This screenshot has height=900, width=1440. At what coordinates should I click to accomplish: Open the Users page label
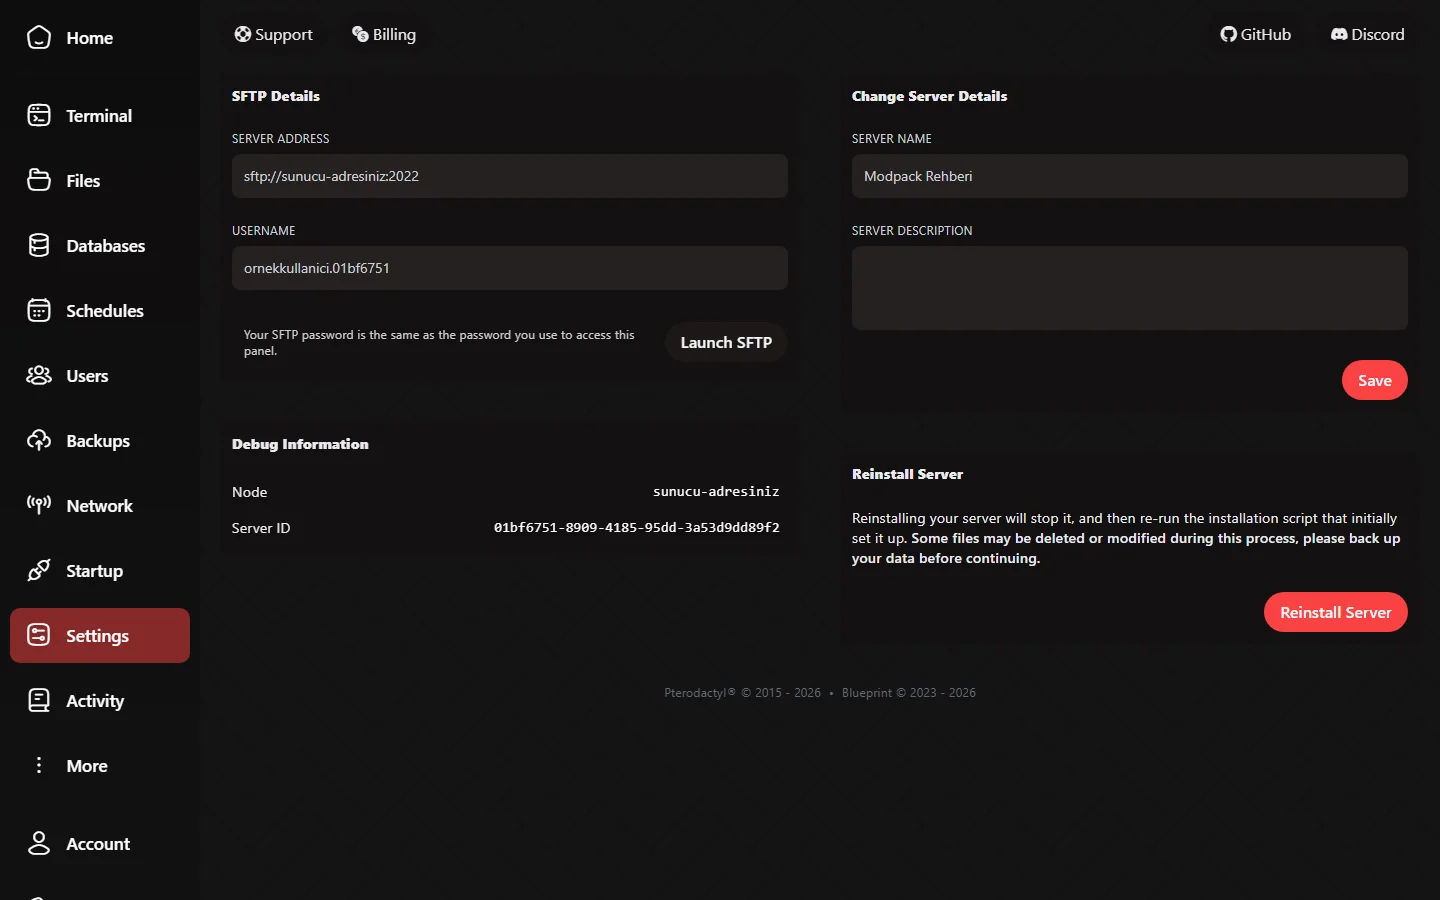point(87,376)
